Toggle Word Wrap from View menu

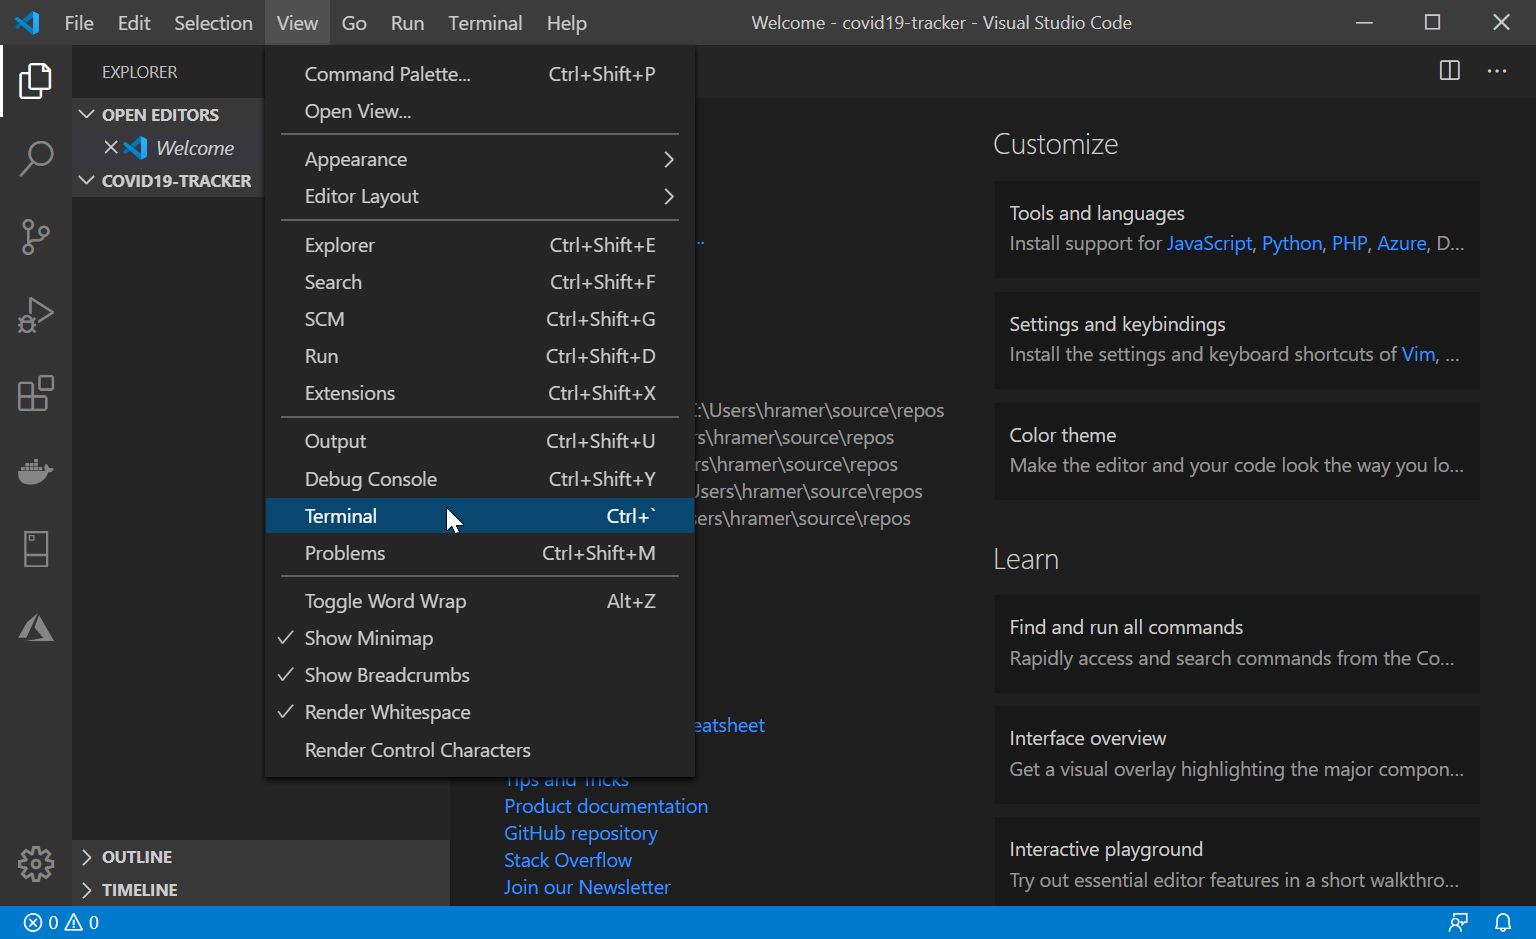(480, 601)
